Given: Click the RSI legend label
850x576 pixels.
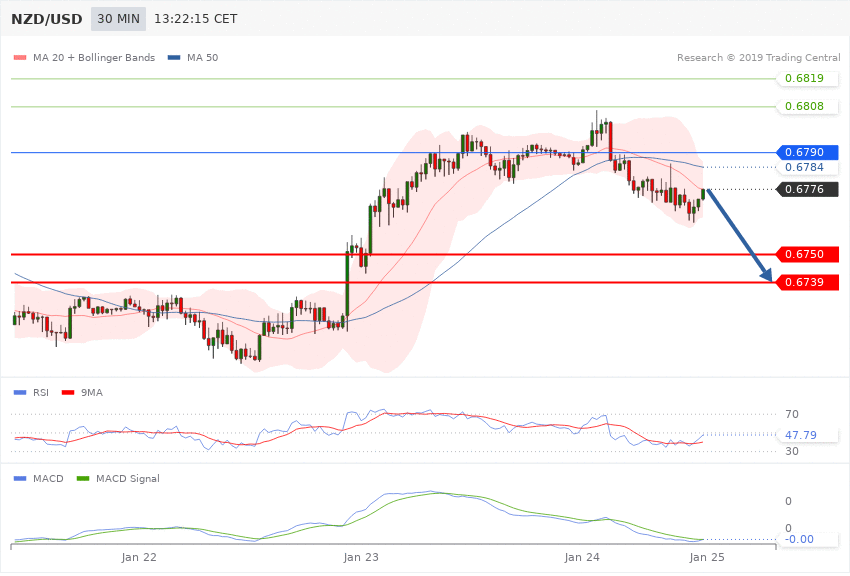Looking at the screenshot, I should point(41,393).
